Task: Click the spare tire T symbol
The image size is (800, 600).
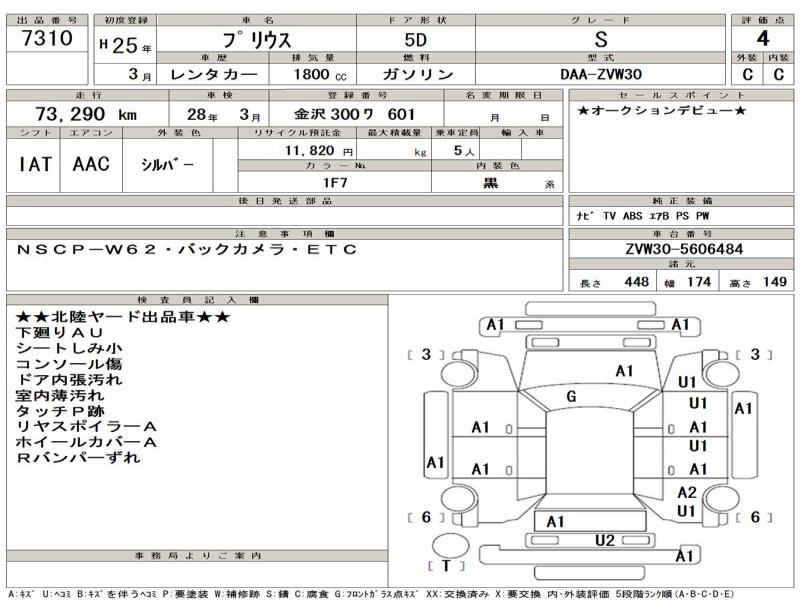Action: (x=442, y=565)
